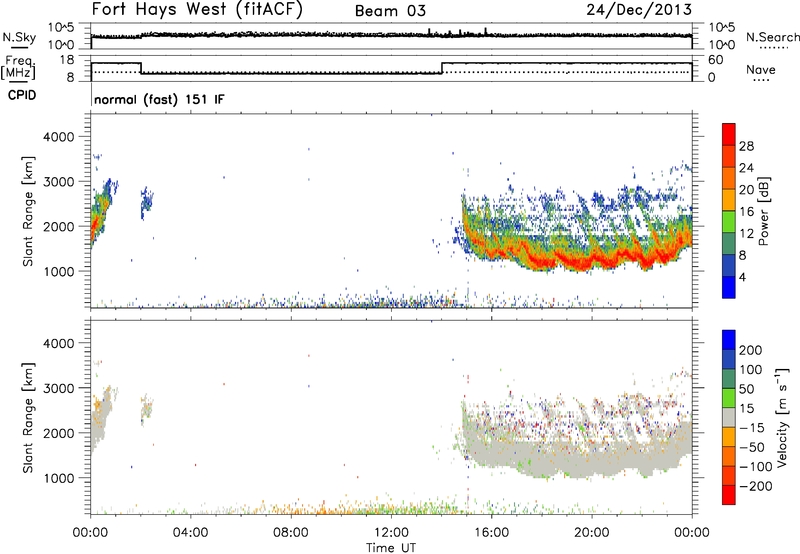800x554 pixels.
Task: Click the '2000' tick on the velocity panel
Action: click(x=58, y=433)
